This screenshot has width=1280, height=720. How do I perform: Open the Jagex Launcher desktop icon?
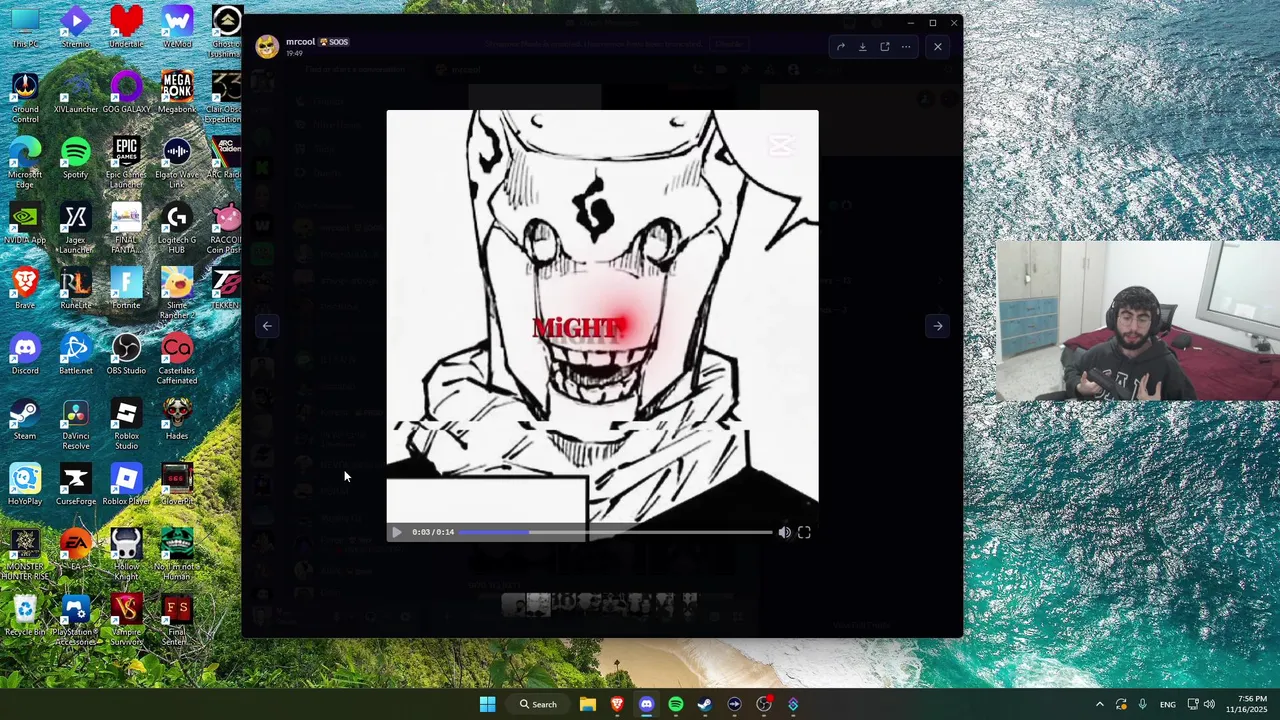tap(75, 228)
